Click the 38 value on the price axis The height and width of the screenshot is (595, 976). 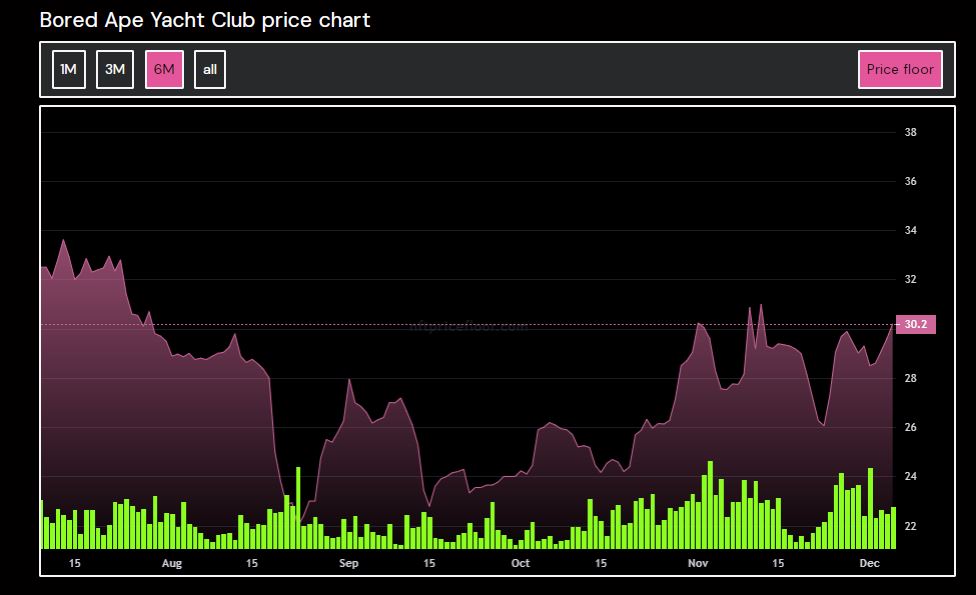click(911, 132)
